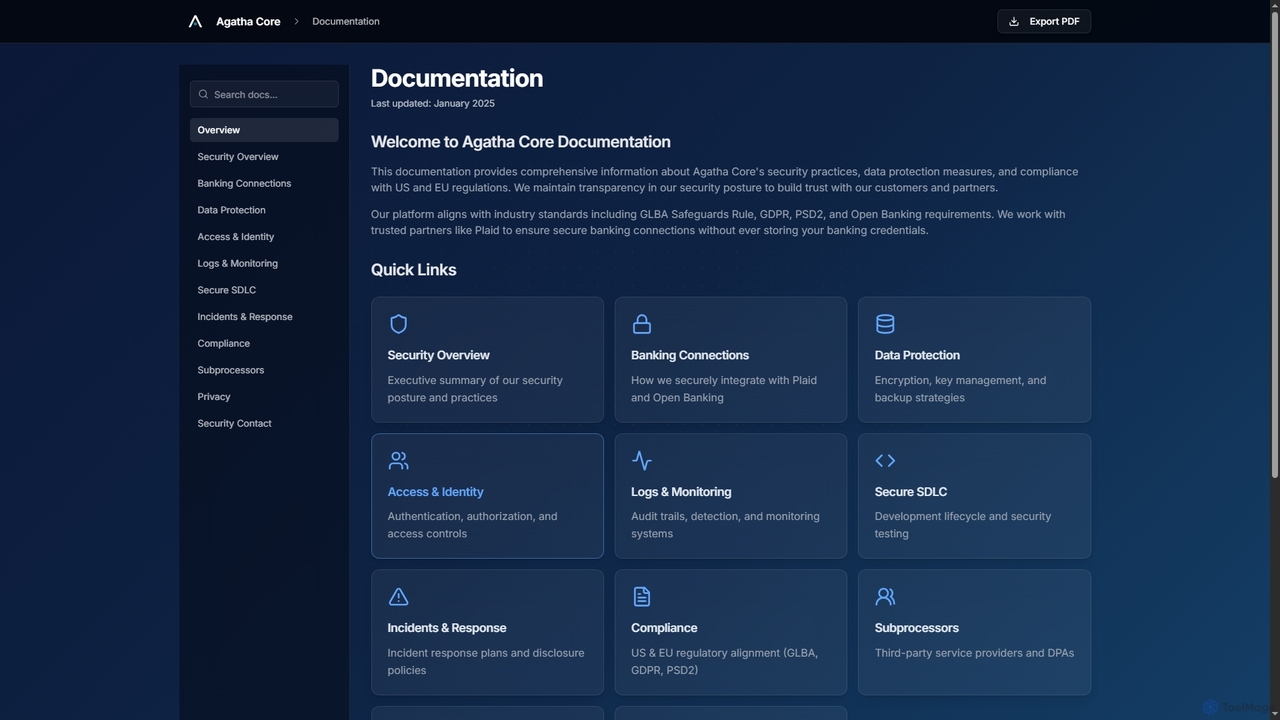Image resolution: width=1280 pixels, height=720 pixels.
Task: Click the Documentation breadcrumb
Action: [346, 21]
